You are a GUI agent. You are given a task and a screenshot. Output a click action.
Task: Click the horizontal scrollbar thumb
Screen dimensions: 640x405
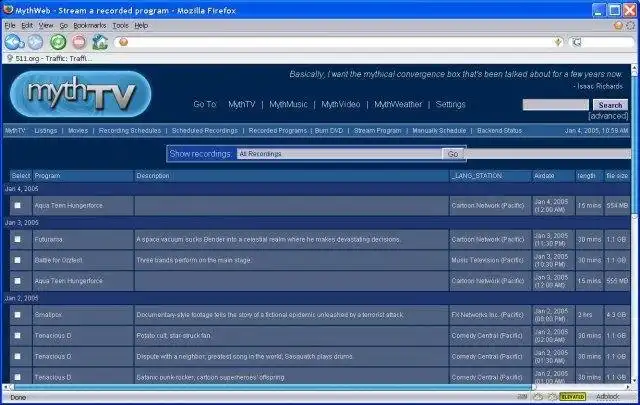pos(273,387)
